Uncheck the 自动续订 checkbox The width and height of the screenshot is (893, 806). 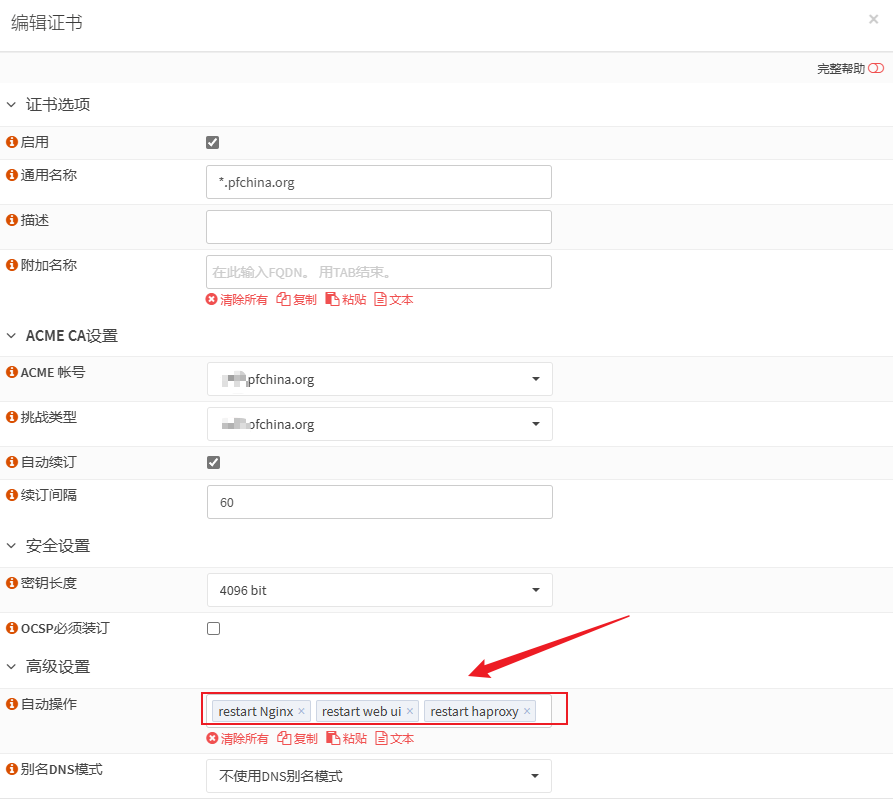coord(212,462)
